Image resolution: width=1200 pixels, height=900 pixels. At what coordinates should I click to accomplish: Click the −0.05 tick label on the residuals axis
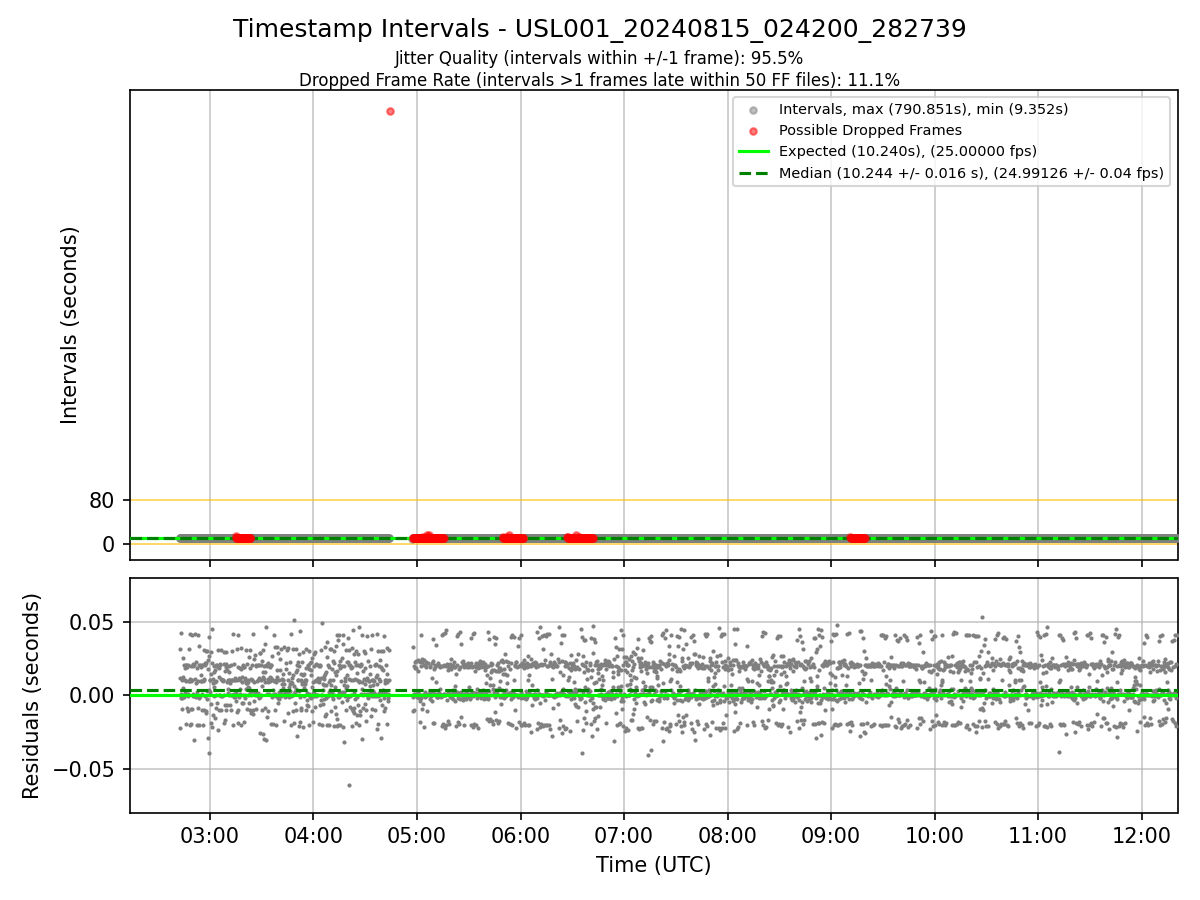coord(85,769)
